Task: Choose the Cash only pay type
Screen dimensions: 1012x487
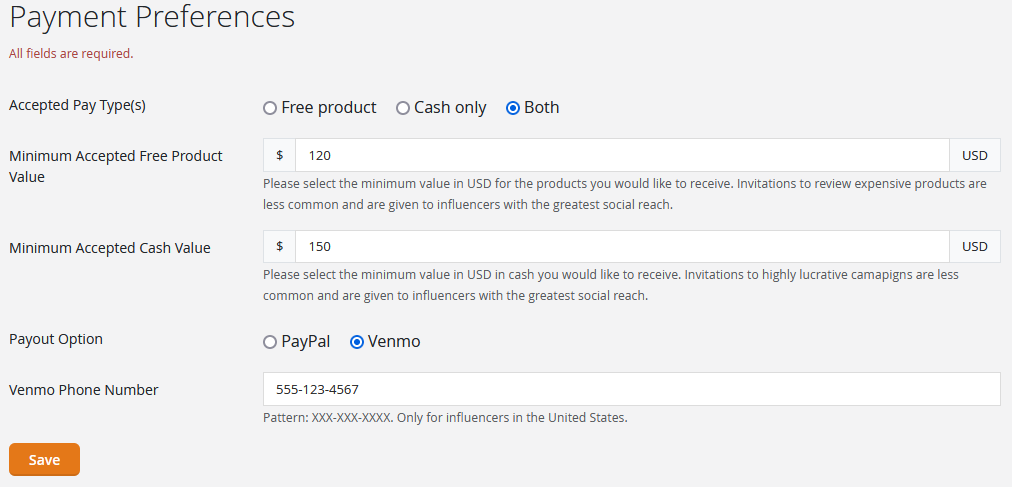Action: [403, 108]
